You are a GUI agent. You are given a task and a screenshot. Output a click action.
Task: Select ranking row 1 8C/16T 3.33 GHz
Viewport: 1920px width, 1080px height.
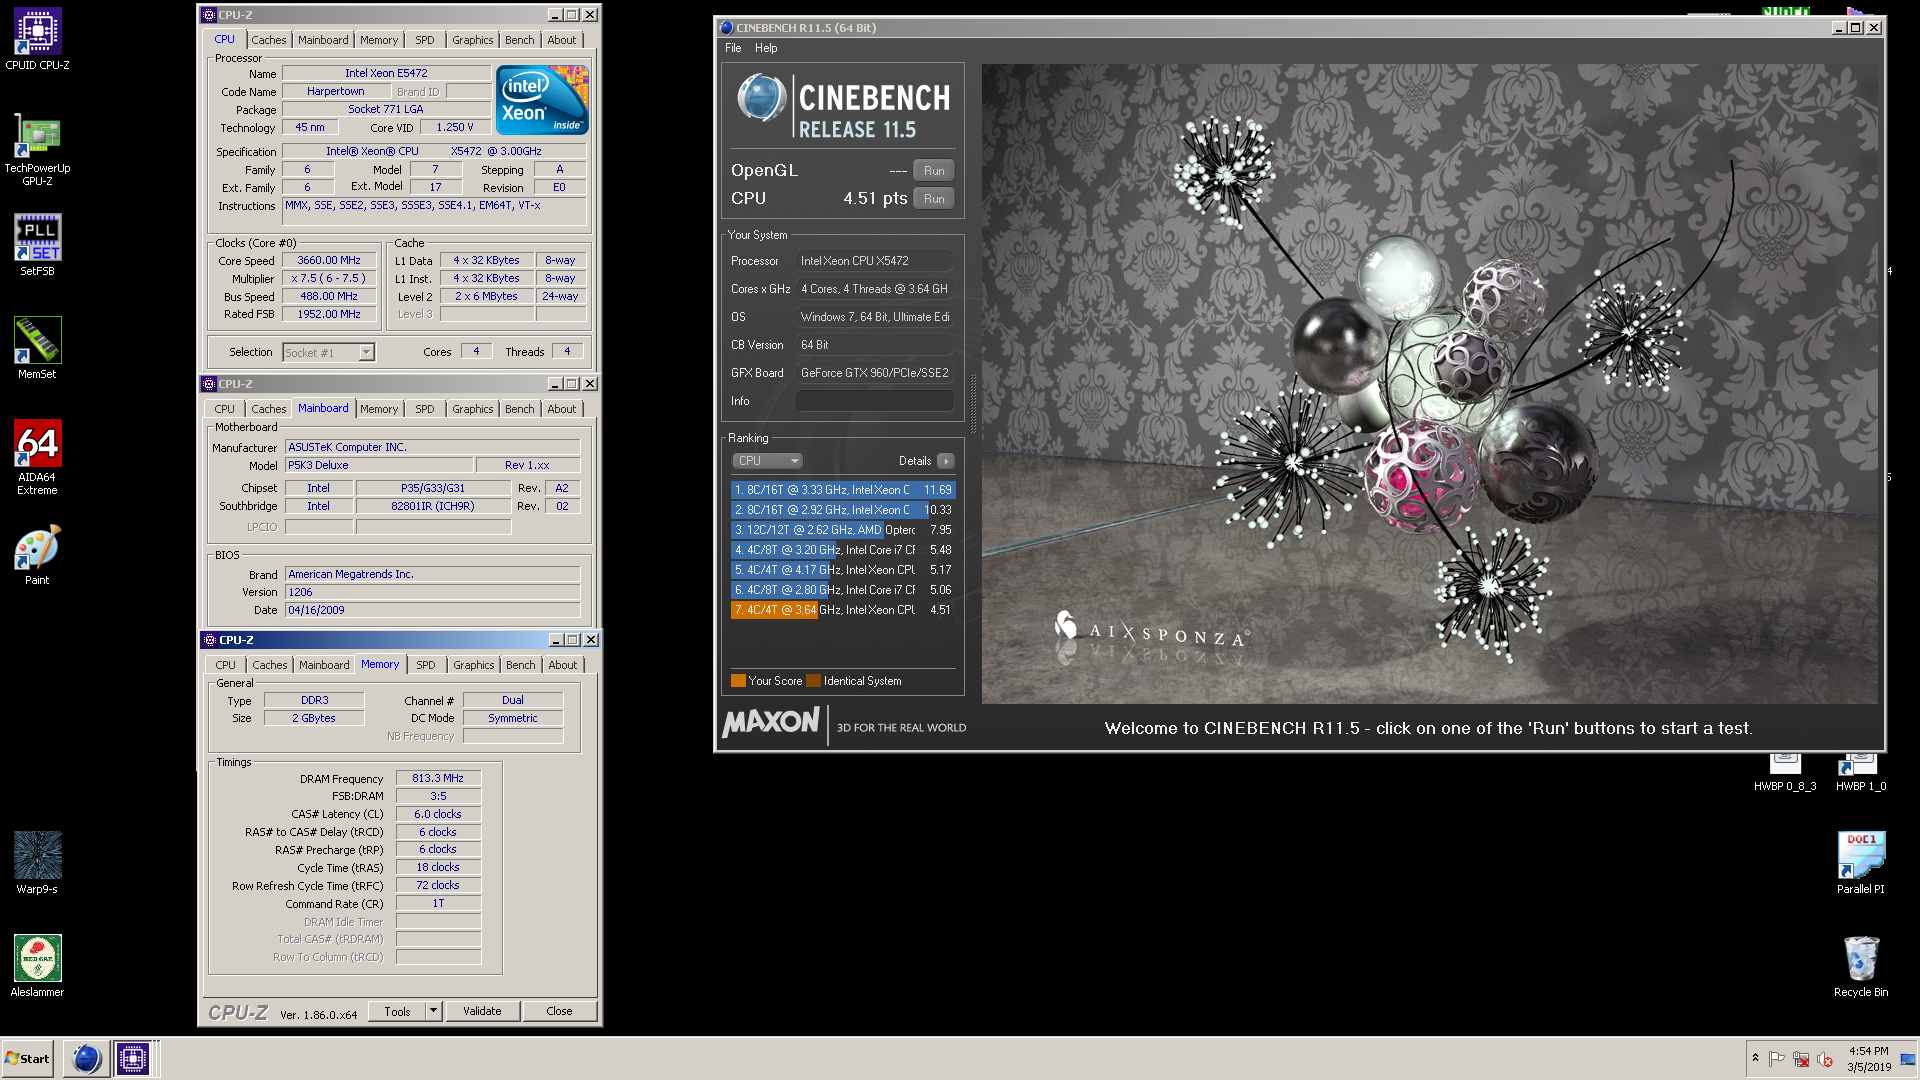pos(843,490)
